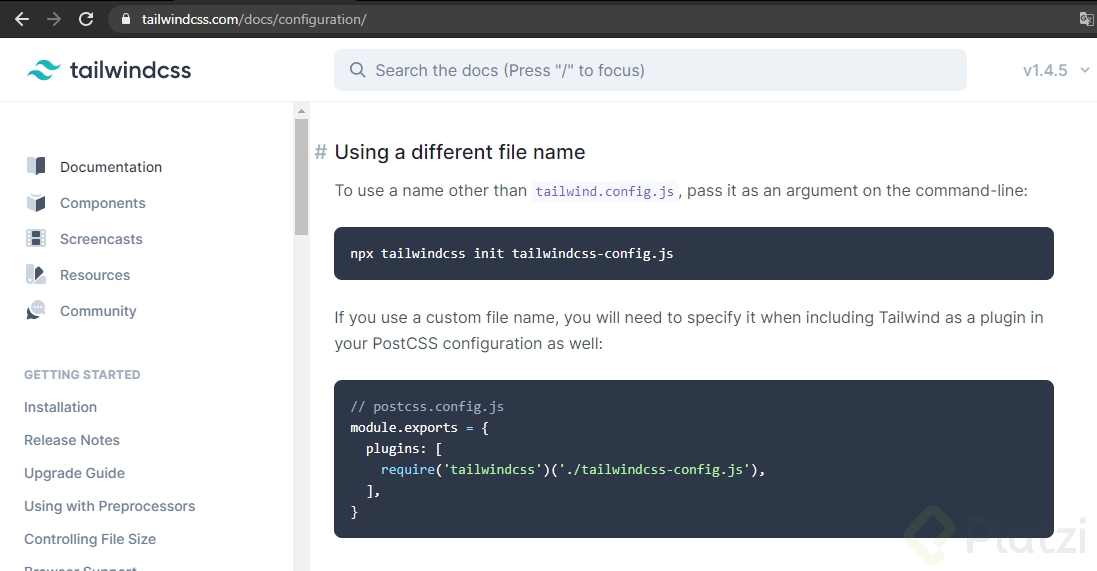Open Controlling File Size page
This screenshot has width=1097, height=571.
click(90, 539)
